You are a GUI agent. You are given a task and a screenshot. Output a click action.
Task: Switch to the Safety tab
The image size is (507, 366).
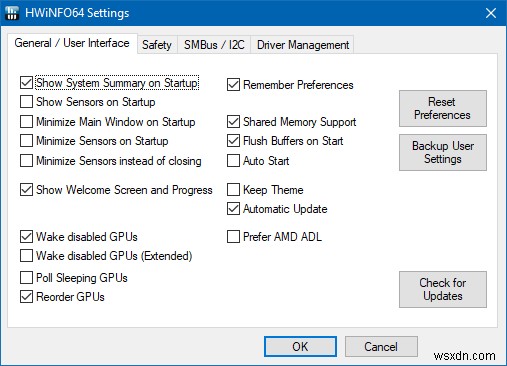coord(157,45)
